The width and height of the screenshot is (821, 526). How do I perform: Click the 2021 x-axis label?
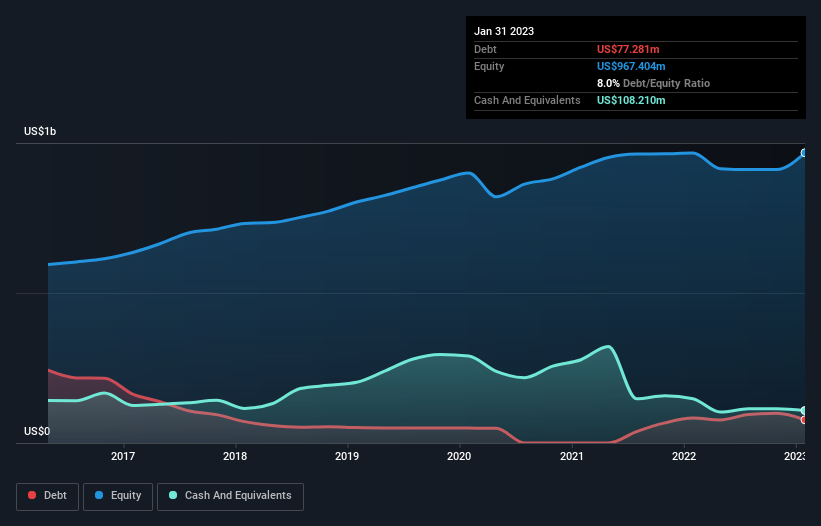point(572,456)
